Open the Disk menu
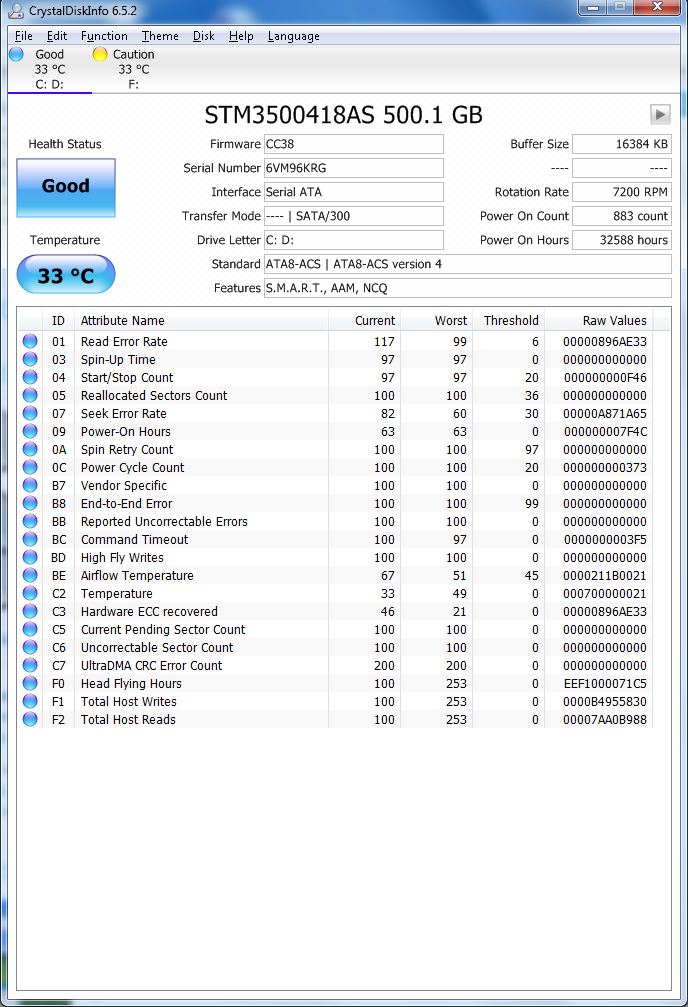Image resolution: width=688 pixels, height=1007 pixels. pos(204,36)
